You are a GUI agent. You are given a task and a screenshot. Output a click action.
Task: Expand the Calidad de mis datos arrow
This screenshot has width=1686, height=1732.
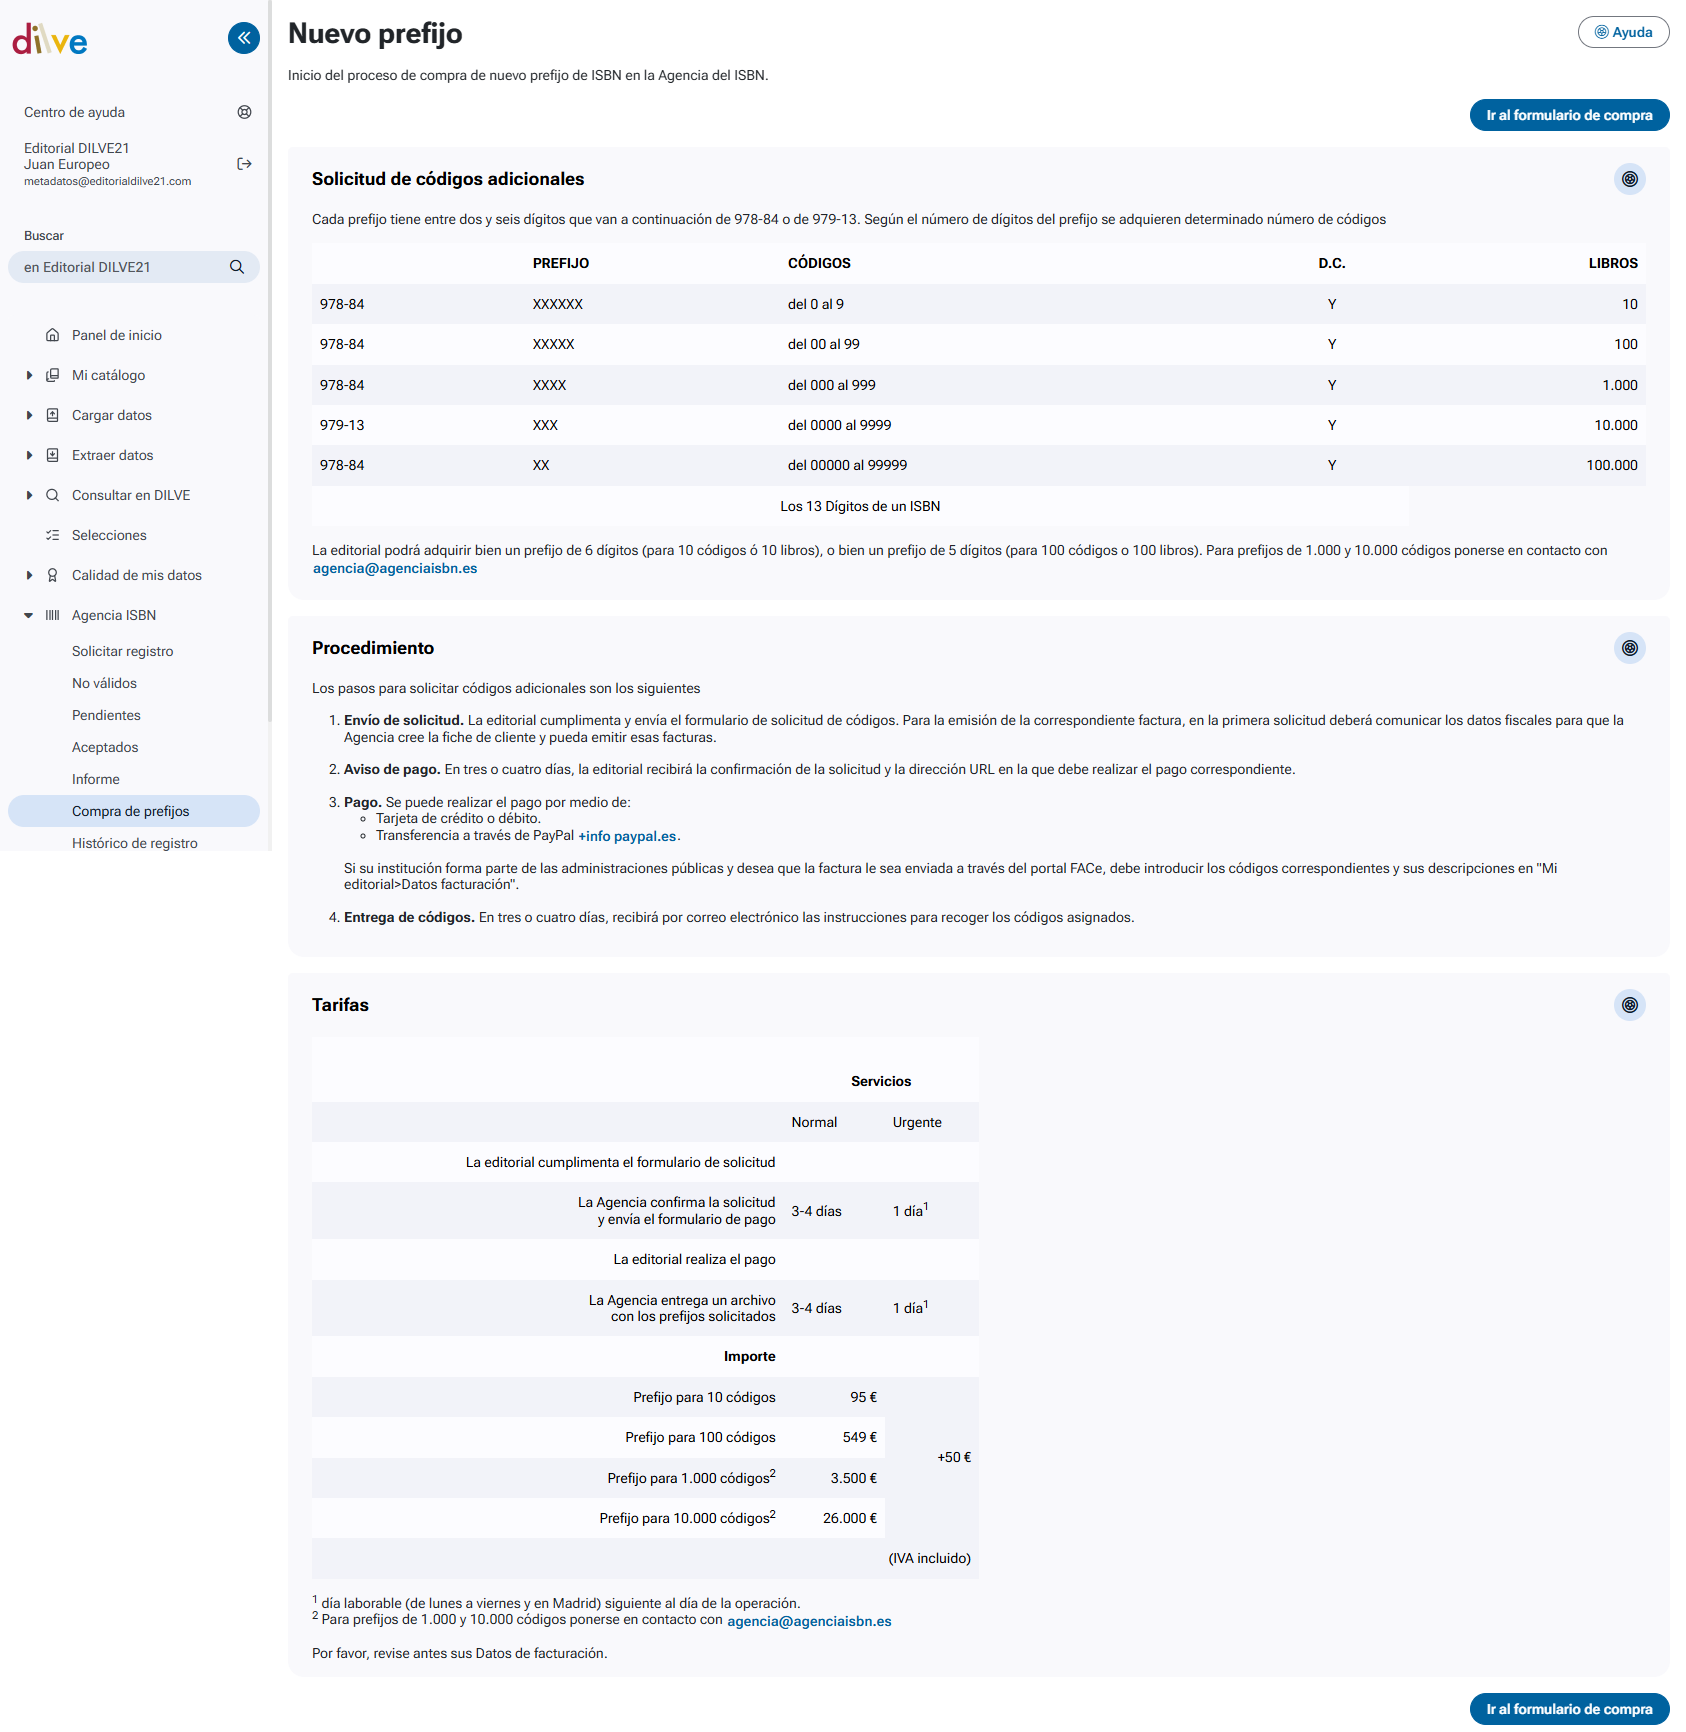point(29,575)
